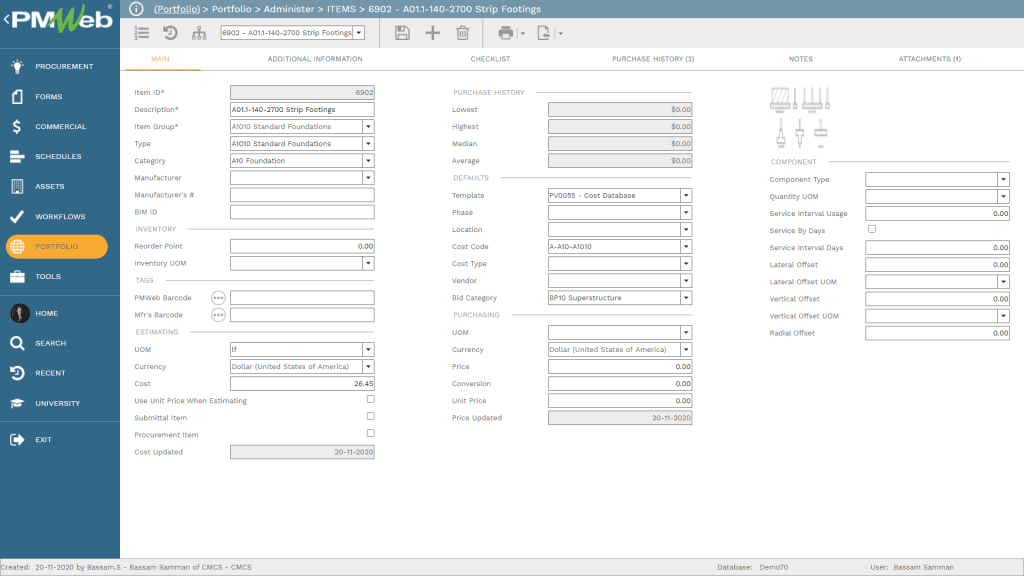This screenshot has width=1024, height=576.
Task: Expand the Item Group dropdown
Action: pos(368,127)
